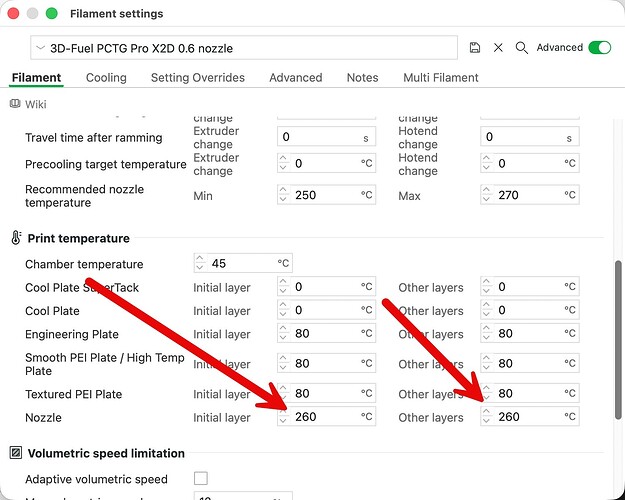Screen dimensions: 625x500
Task: Open the Notes tab
Action: [362, 77]
